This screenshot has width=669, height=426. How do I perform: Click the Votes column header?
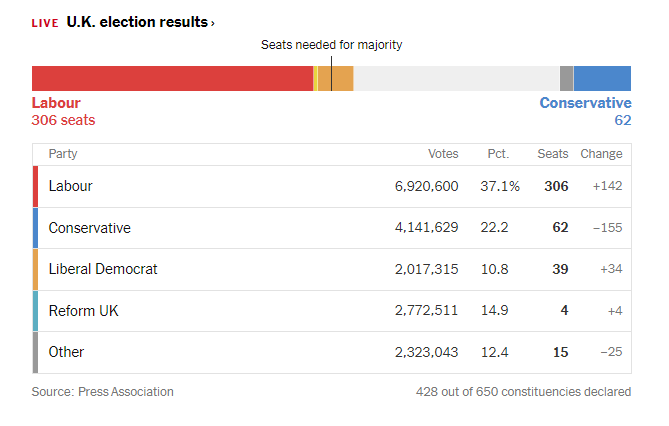pos(443,154)
